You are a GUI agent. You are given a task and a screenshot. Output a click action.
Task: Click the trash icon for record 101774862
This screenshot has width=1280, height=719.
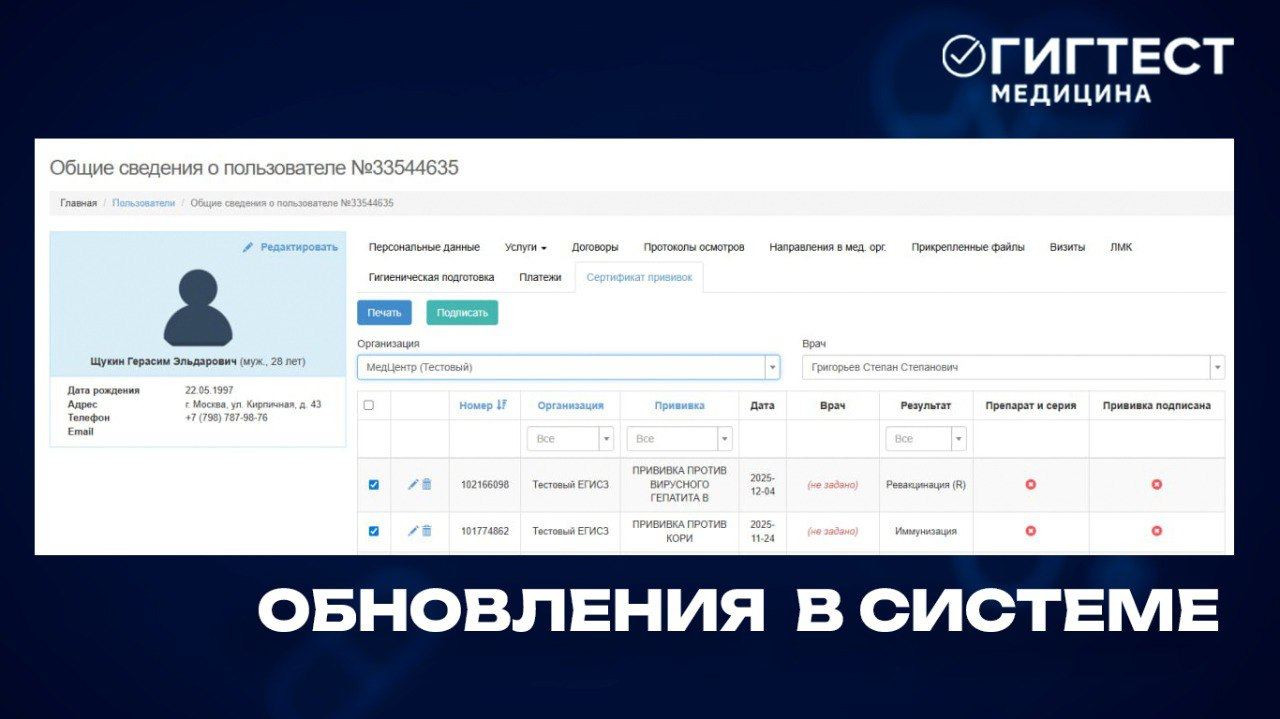(x=425, y=531)
